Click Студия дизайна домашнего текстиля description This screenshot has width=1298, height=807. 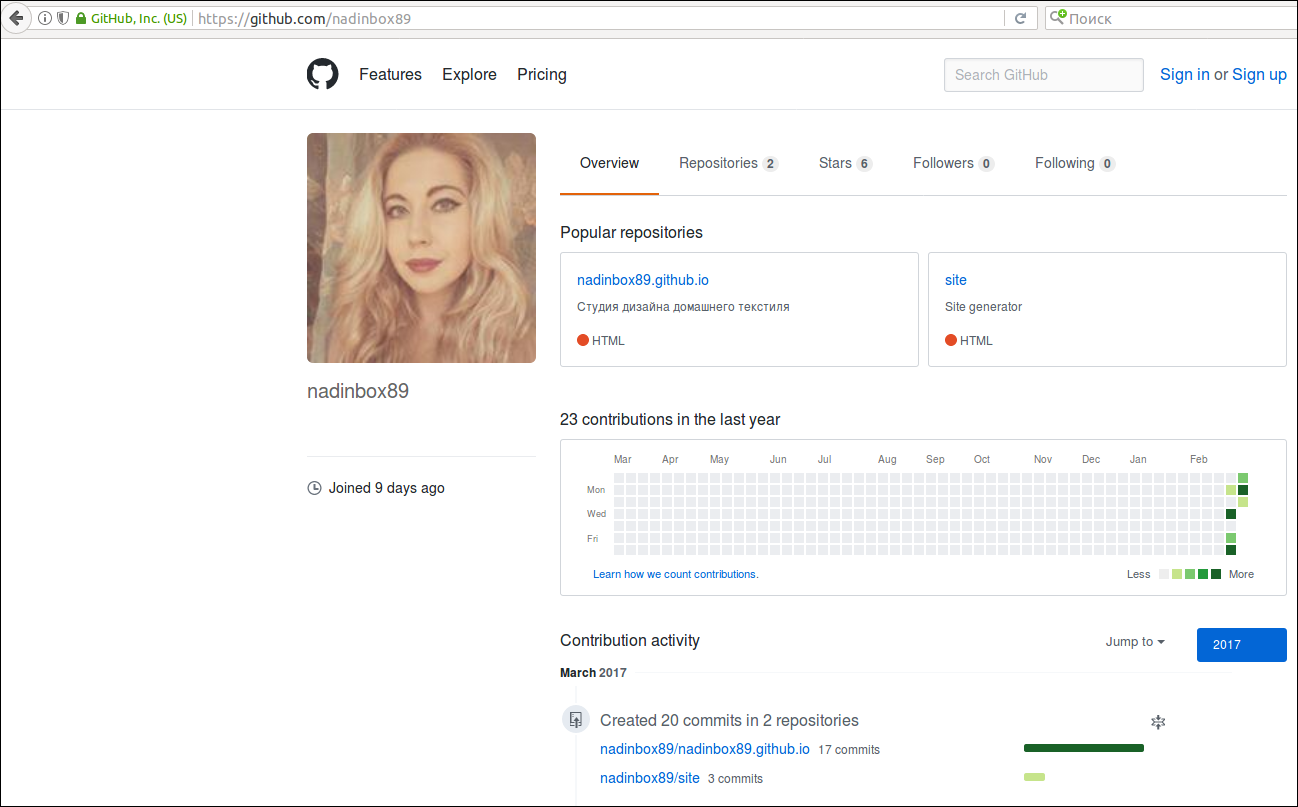click(683, 307)
